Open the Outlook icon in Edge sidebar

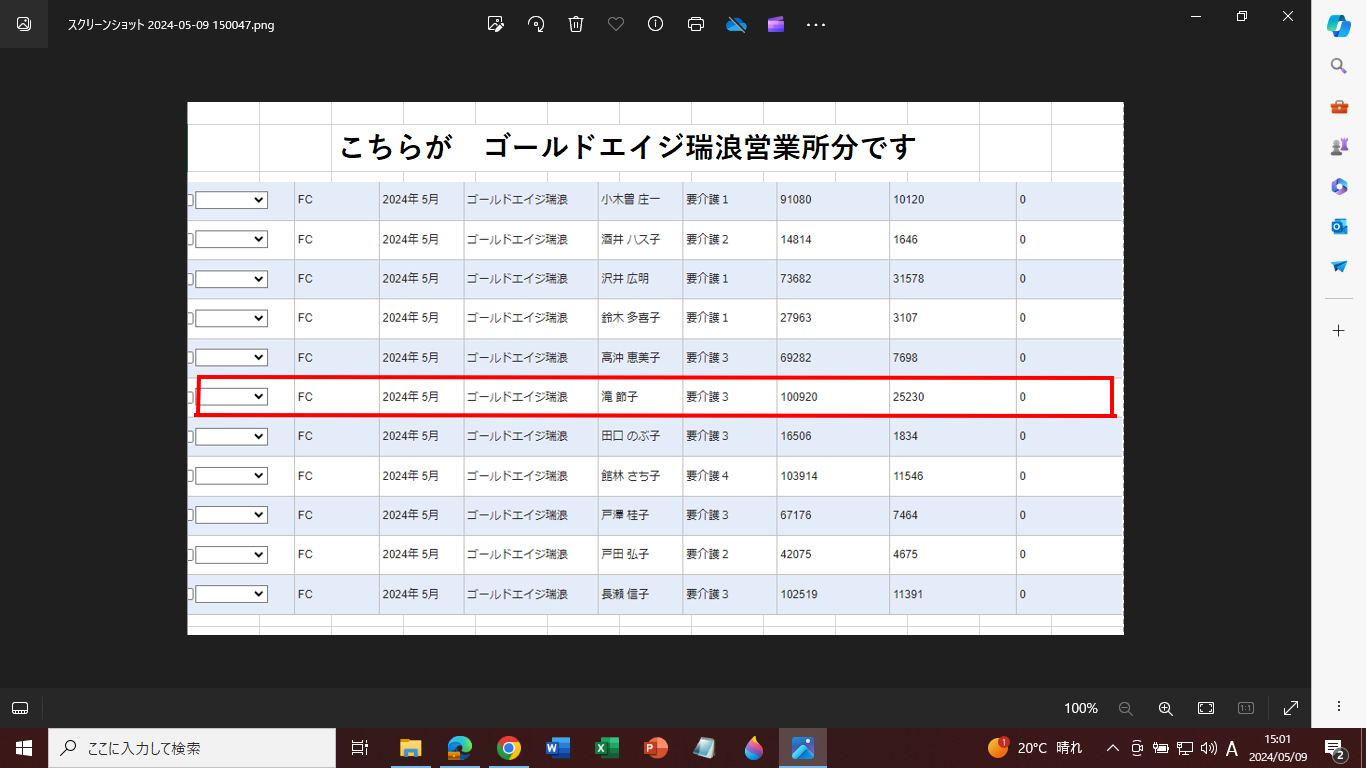[1339, 227]
